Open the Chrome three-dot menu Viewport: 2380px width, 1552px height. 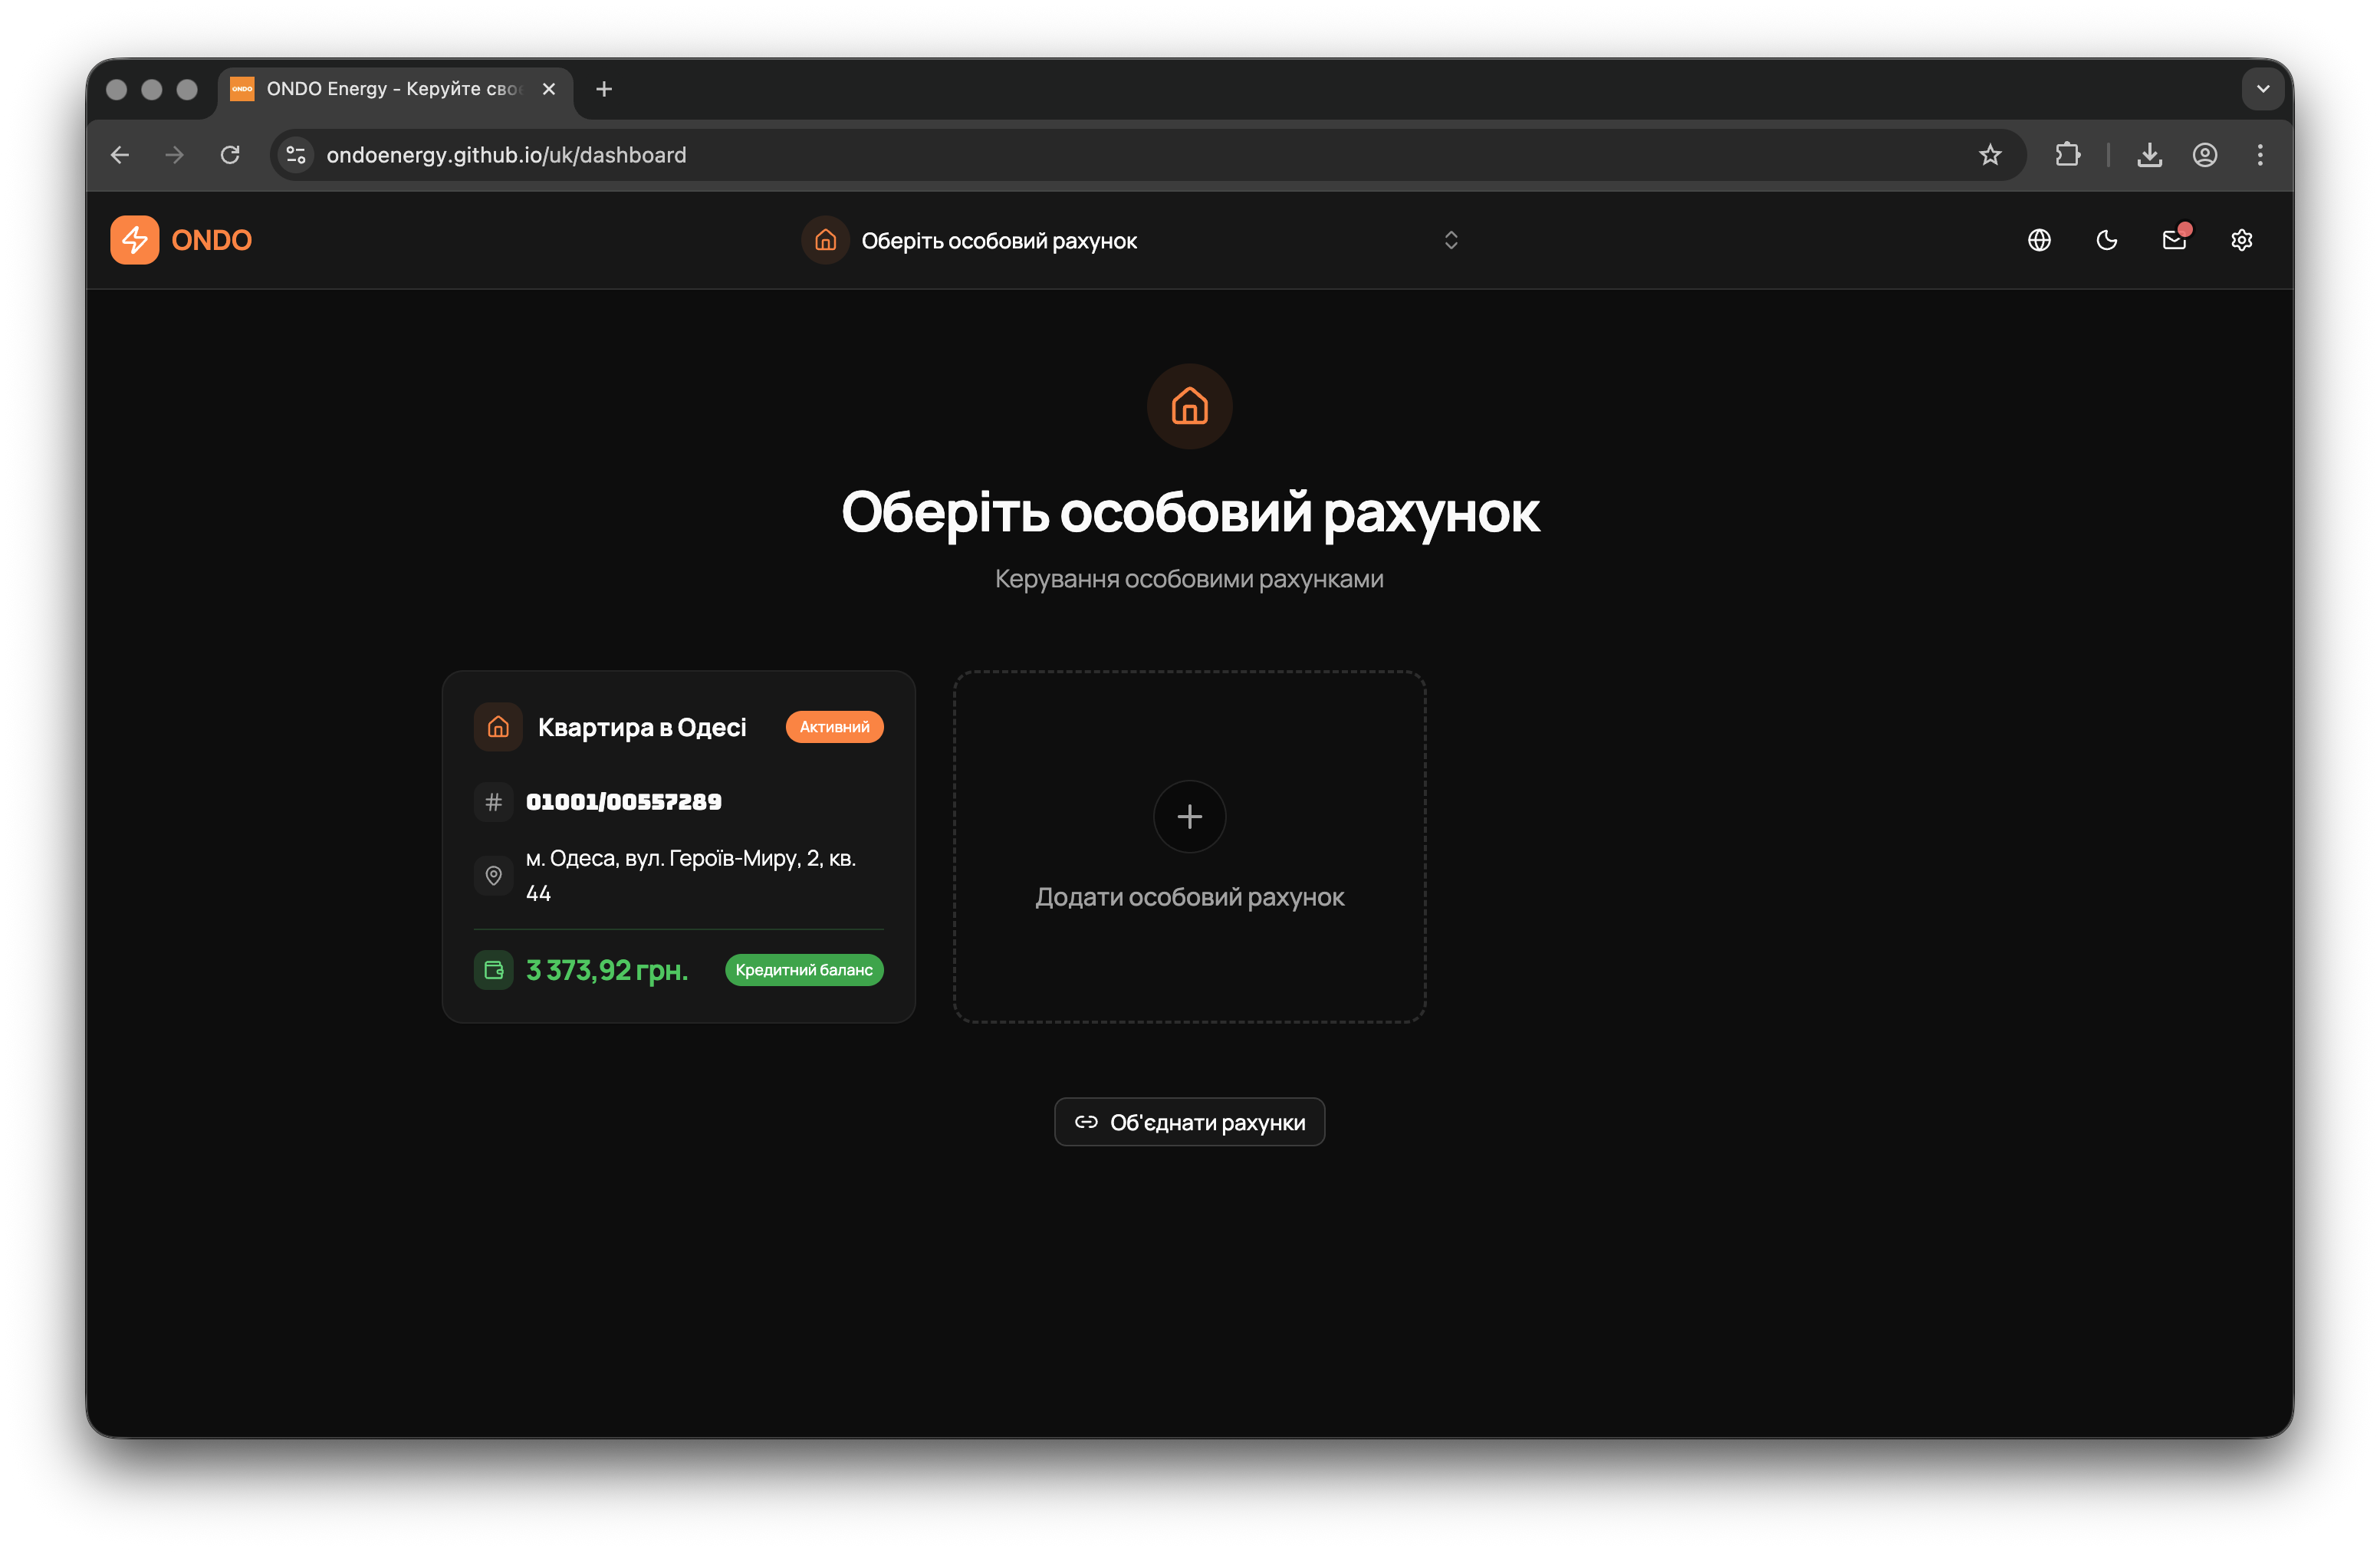2260,155
